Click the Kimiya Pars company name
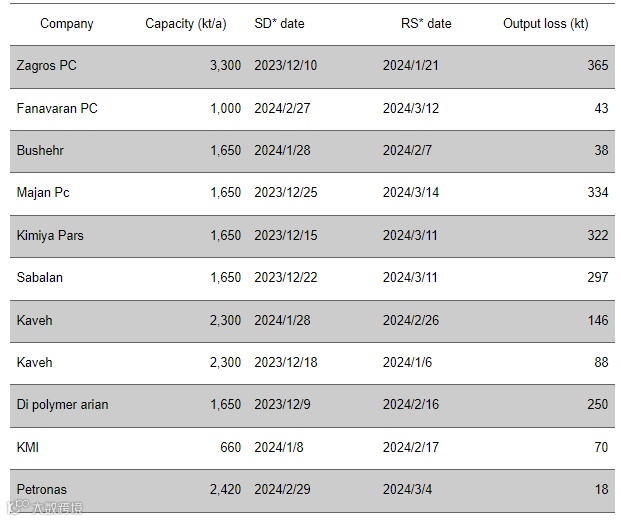The height and width of the screenshot is (521, 621). (x=50, y=236)
